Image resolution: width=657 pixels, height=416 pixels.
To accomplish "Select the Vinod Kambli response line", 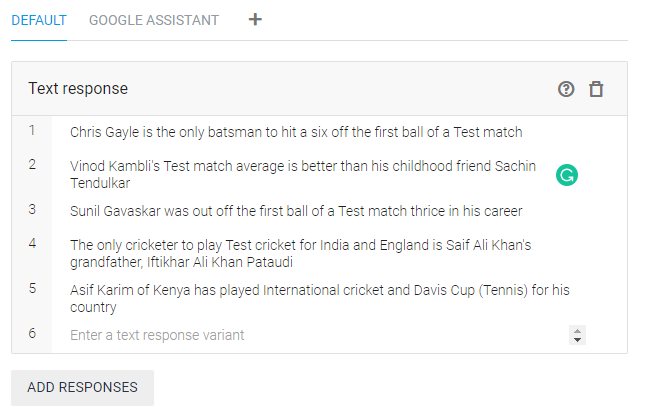I will 302,174.
